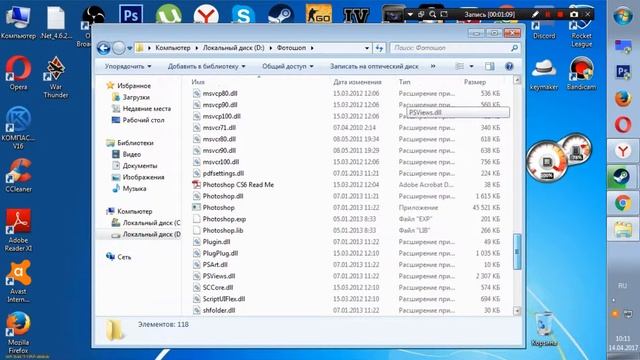Select Загрузки in the navigation pane

coord(131,97)
